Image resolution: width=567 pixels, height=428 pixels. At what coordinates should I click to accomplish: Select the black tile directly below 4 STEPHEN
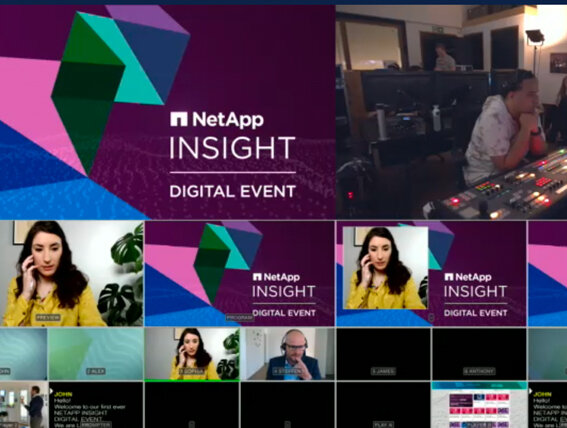coord(288,405)
